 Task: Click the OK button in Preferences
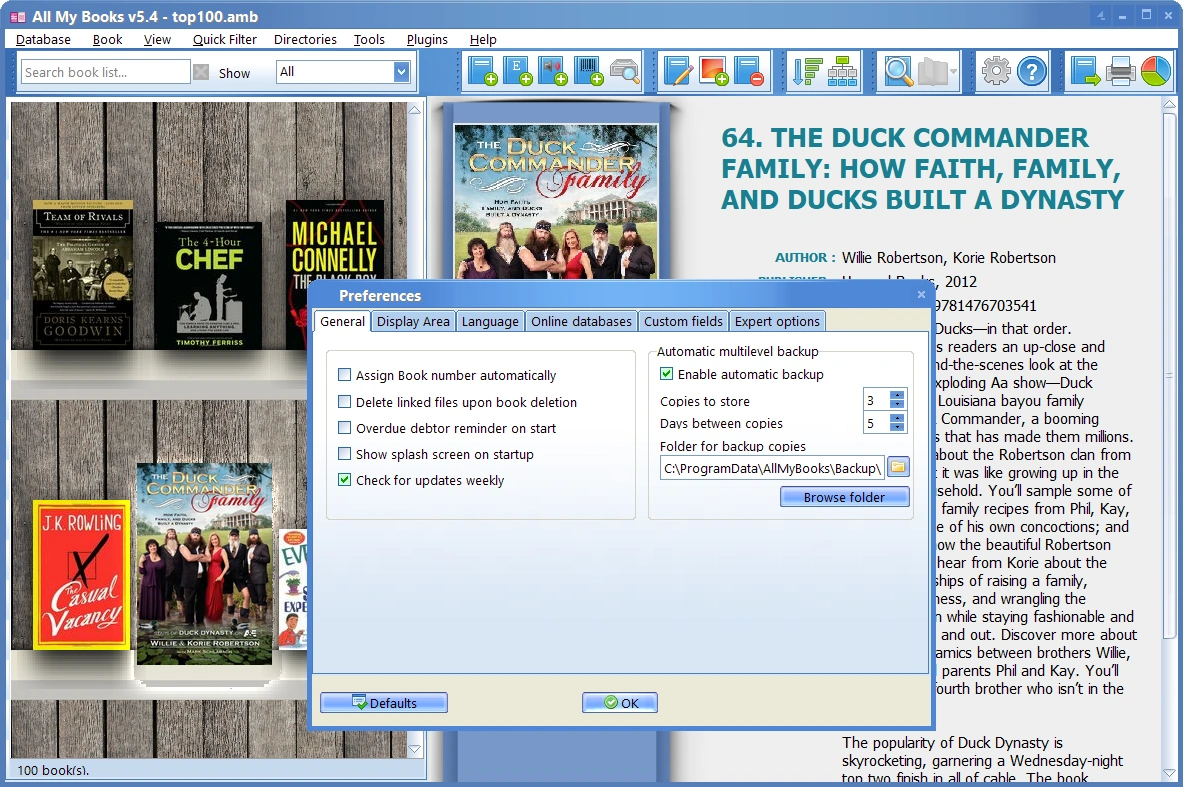[x=619, y=702]
